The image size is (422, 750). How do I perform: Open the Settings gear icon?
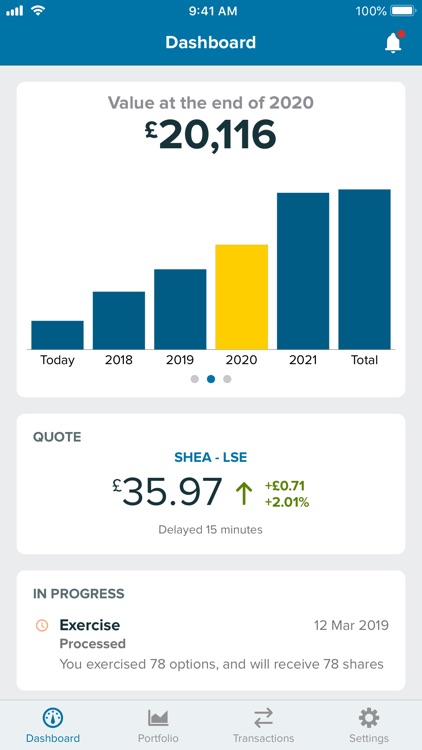369,717
